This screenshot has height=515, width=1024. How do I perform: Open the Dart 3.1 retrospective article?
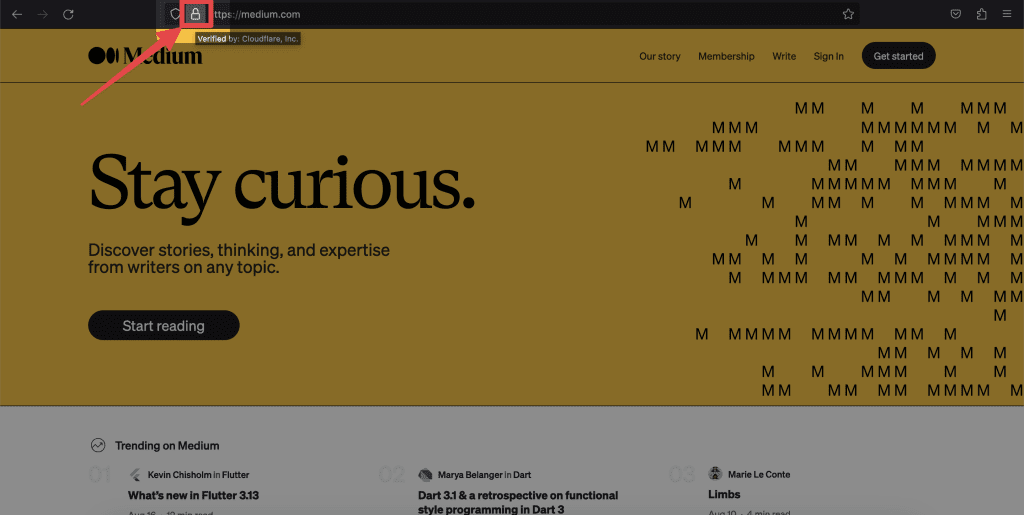pyautogui.click(x=518, y=502)
